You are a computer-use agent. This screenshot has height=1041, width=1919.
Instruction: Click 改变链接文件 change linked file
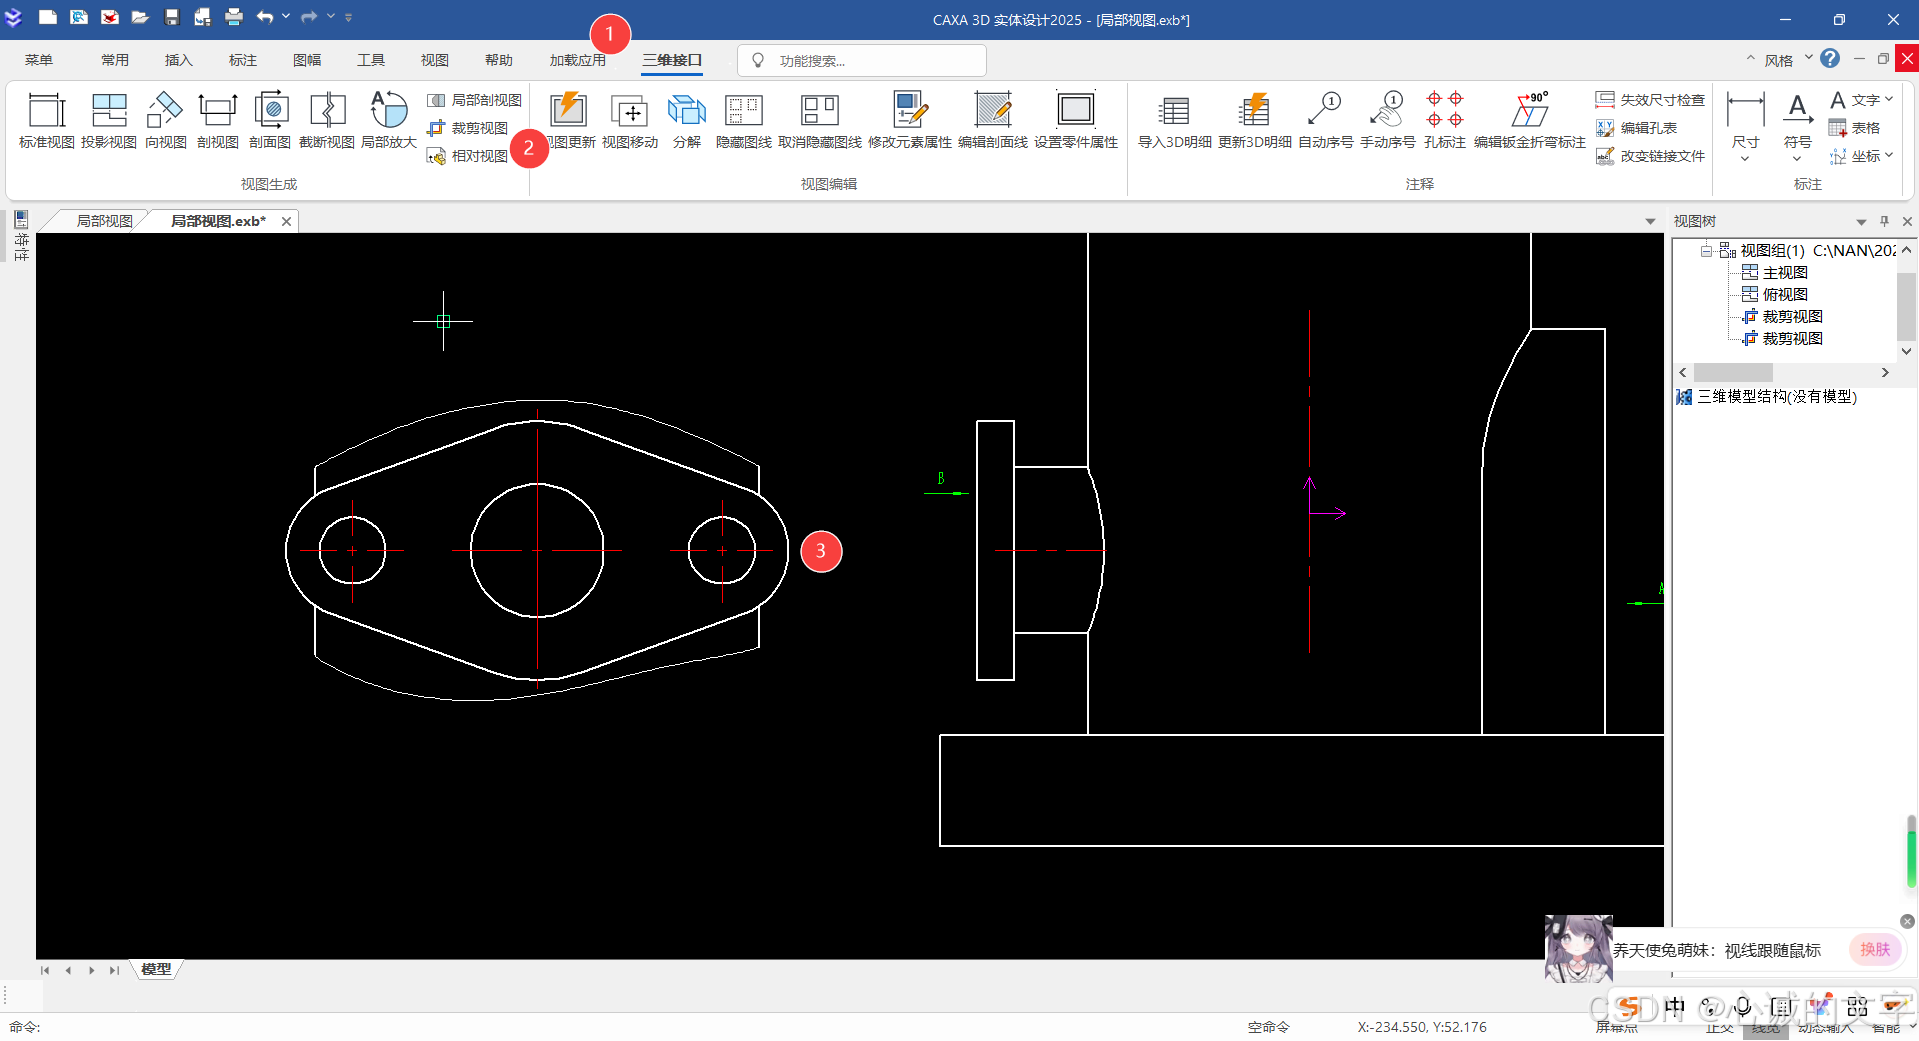point(1650,156)
